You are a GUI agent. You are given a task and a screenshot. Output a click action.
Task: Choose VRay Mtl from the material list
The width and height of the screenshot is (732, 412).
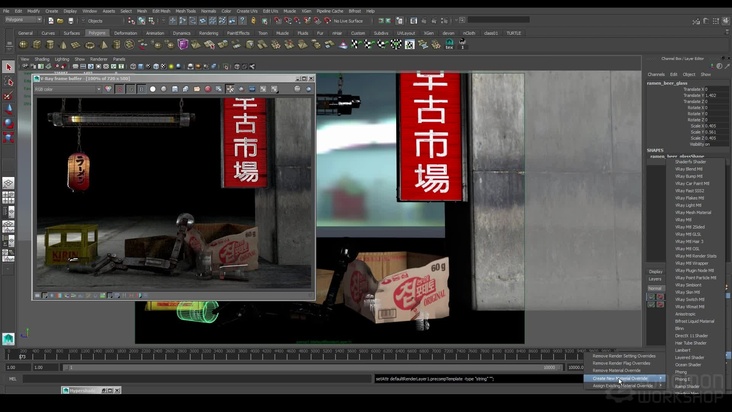(683, 220)
